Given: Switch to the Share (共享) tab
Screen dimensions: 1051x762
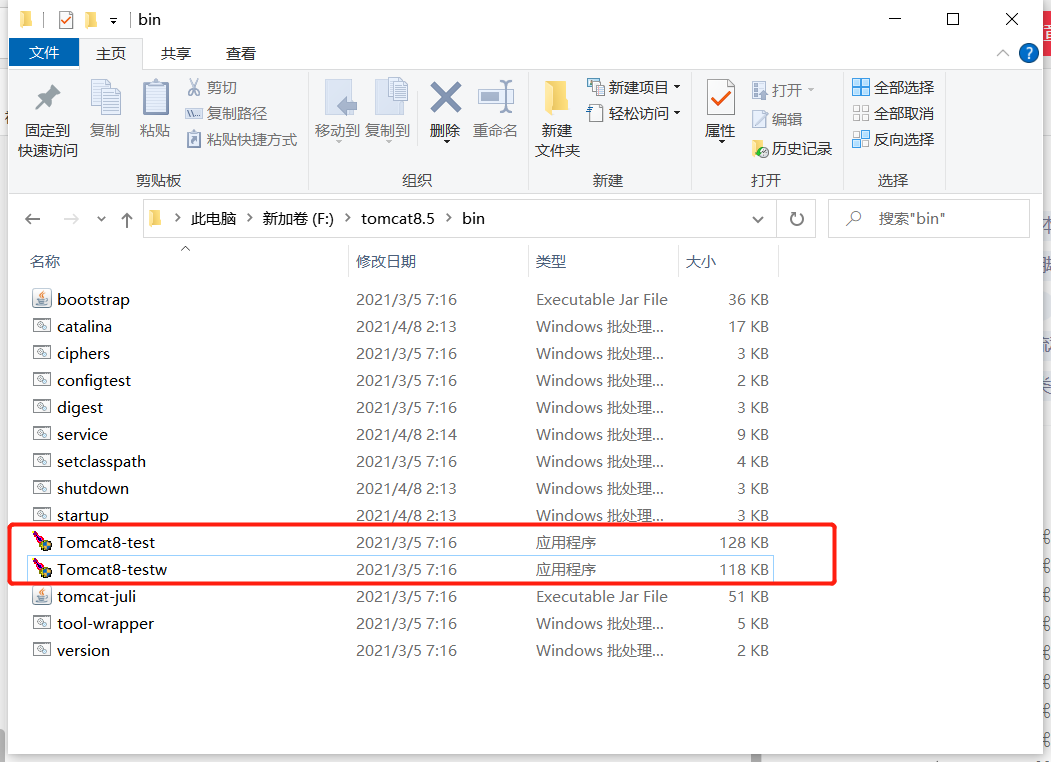Looking at the screenshot, I should click(x=176, y=54).
